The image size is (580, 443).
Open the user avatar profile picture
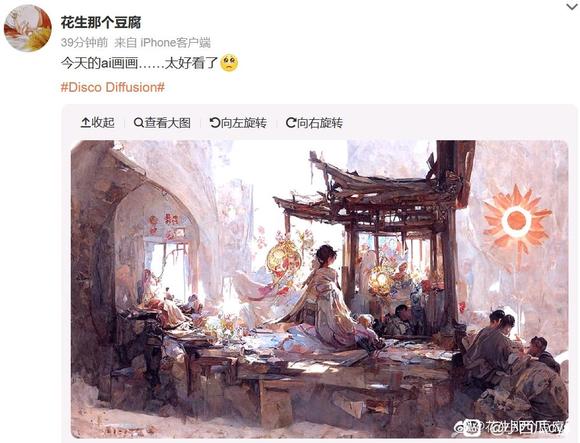27,28
